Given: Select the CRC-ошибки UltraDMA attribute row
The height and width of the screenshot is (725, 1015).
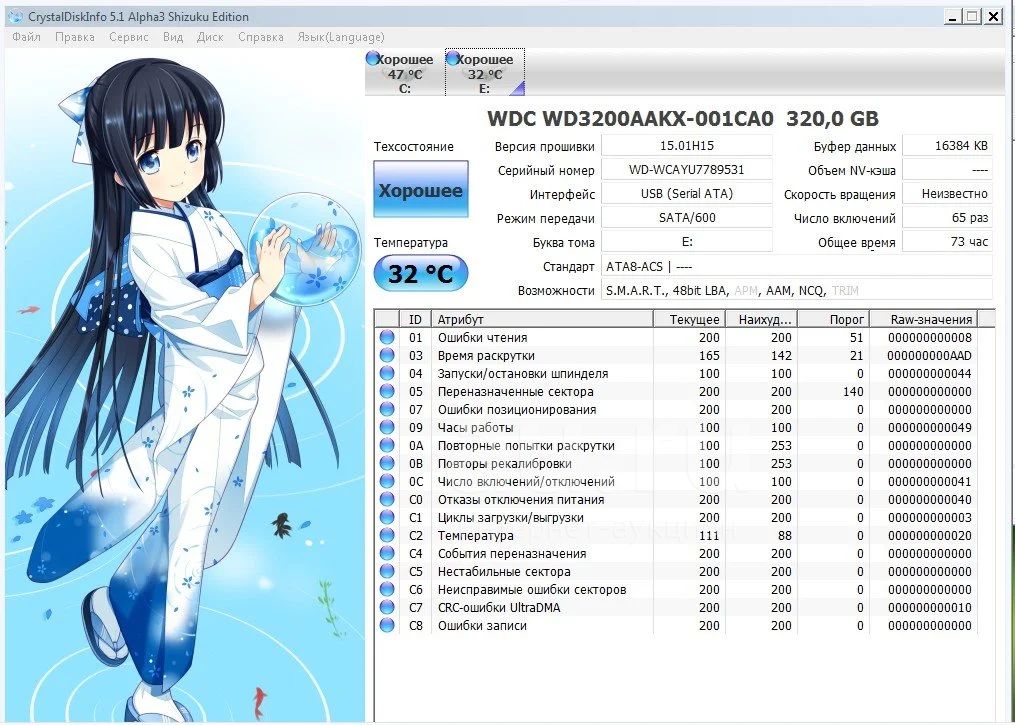Looking at the screenshot, I should point(676,607).
